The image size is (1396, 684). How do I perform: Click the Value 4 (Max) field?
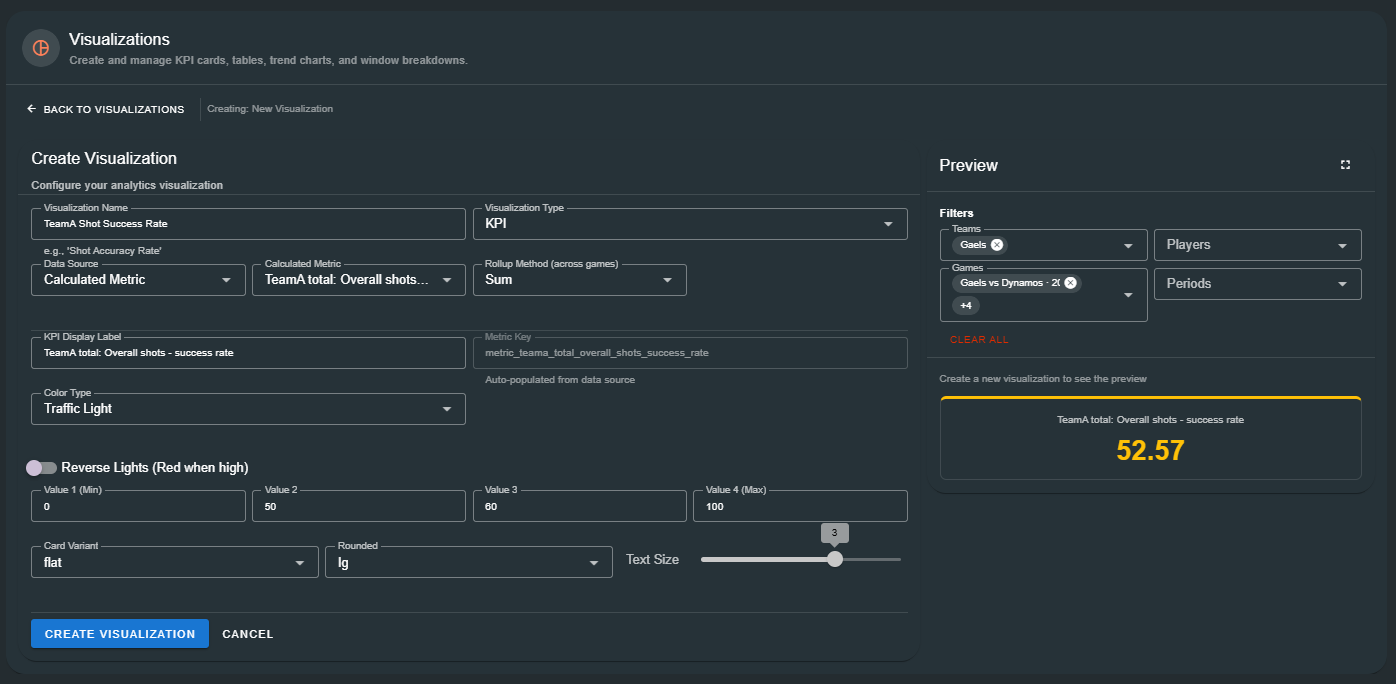800,506
